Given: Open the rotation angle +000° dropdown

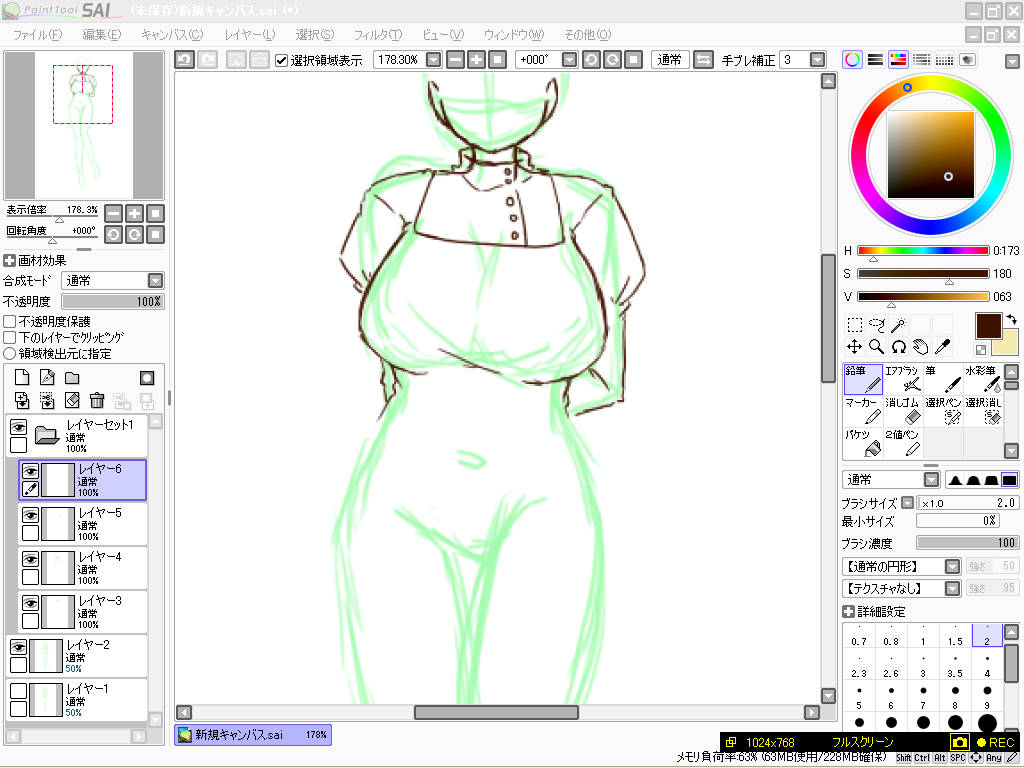Looking at the screenshot, I should click(569, 60).
